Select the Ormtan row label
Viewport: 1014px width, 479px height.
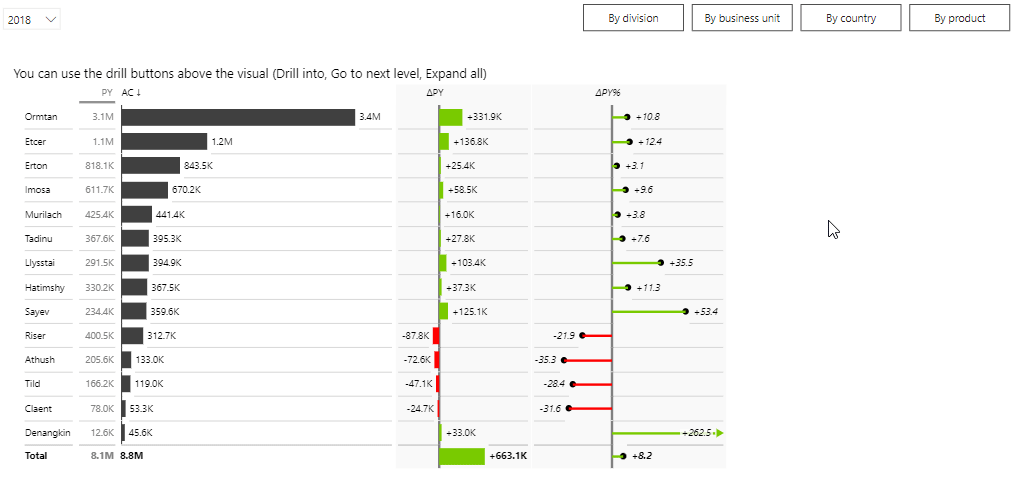[41, 117]
